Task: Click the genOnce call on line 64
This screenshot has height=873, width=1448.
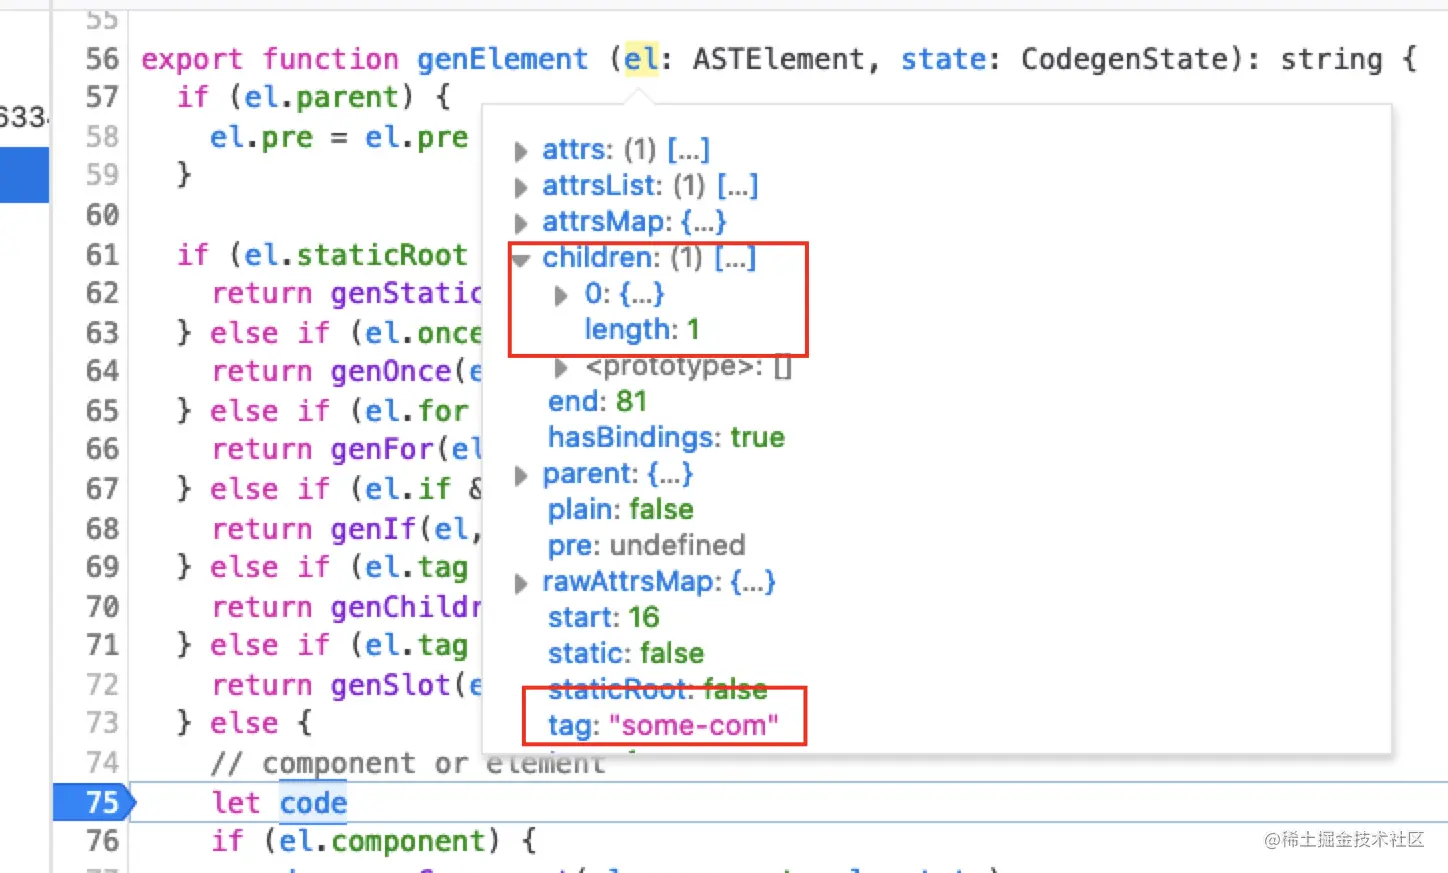Action: 391,371
